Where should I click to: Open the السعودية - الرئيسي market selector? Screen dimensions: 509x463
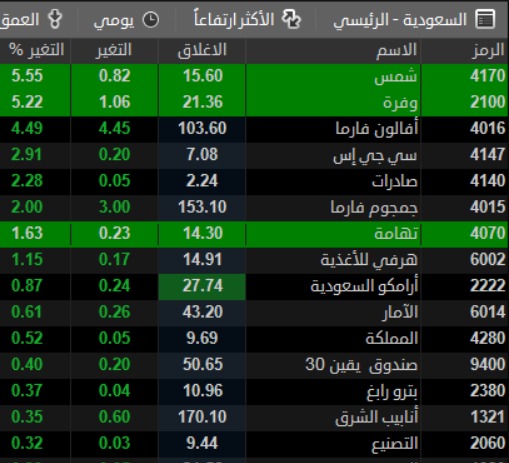400,20
